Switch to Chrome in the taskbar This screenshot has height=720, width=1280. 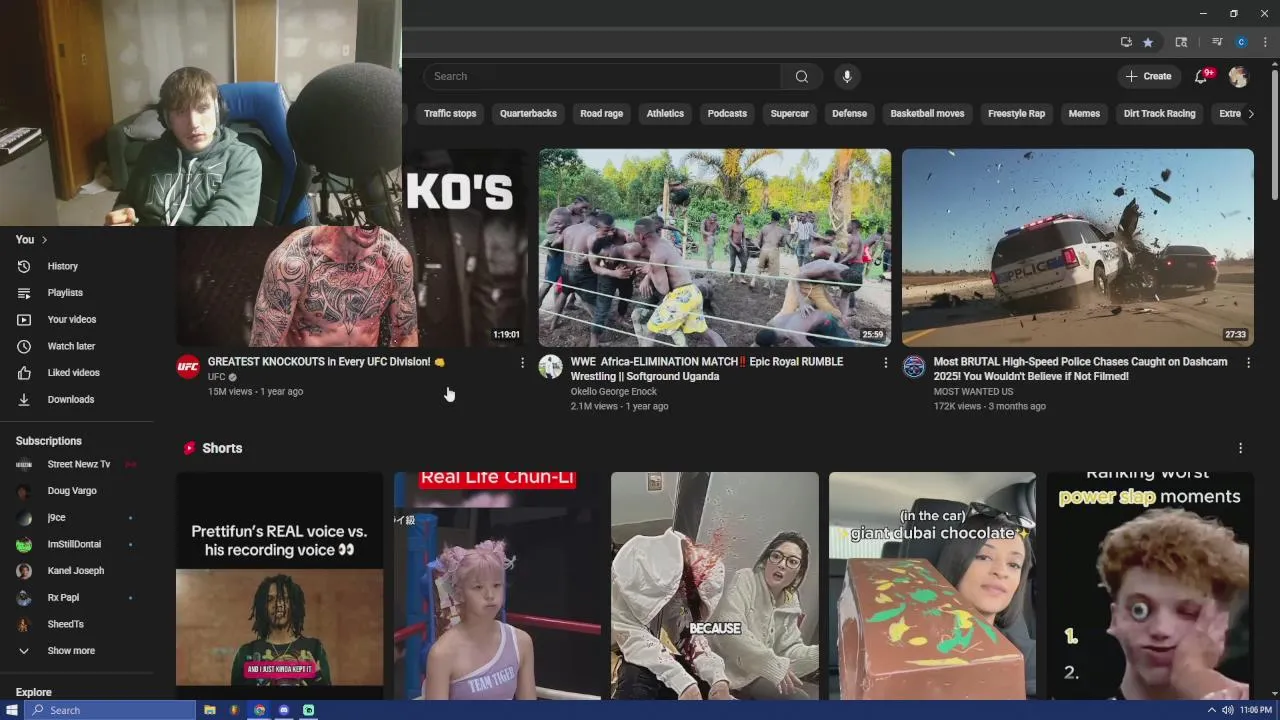coord(259,710)
